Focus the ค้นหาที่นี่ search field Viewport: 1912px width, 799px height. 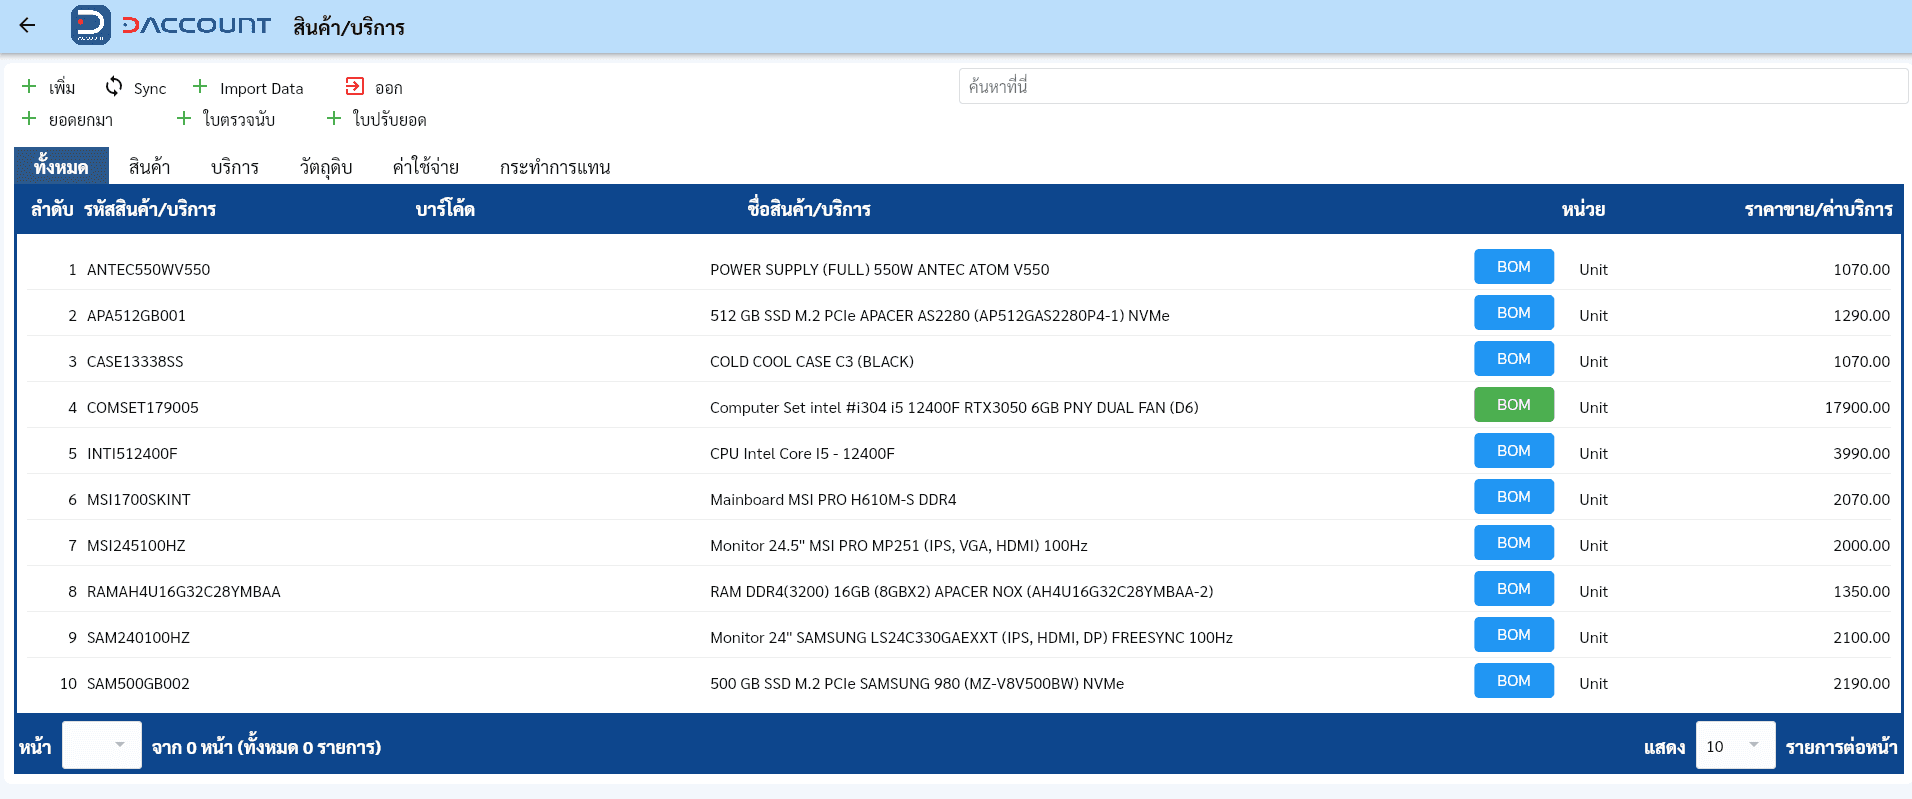(1433, 86)
